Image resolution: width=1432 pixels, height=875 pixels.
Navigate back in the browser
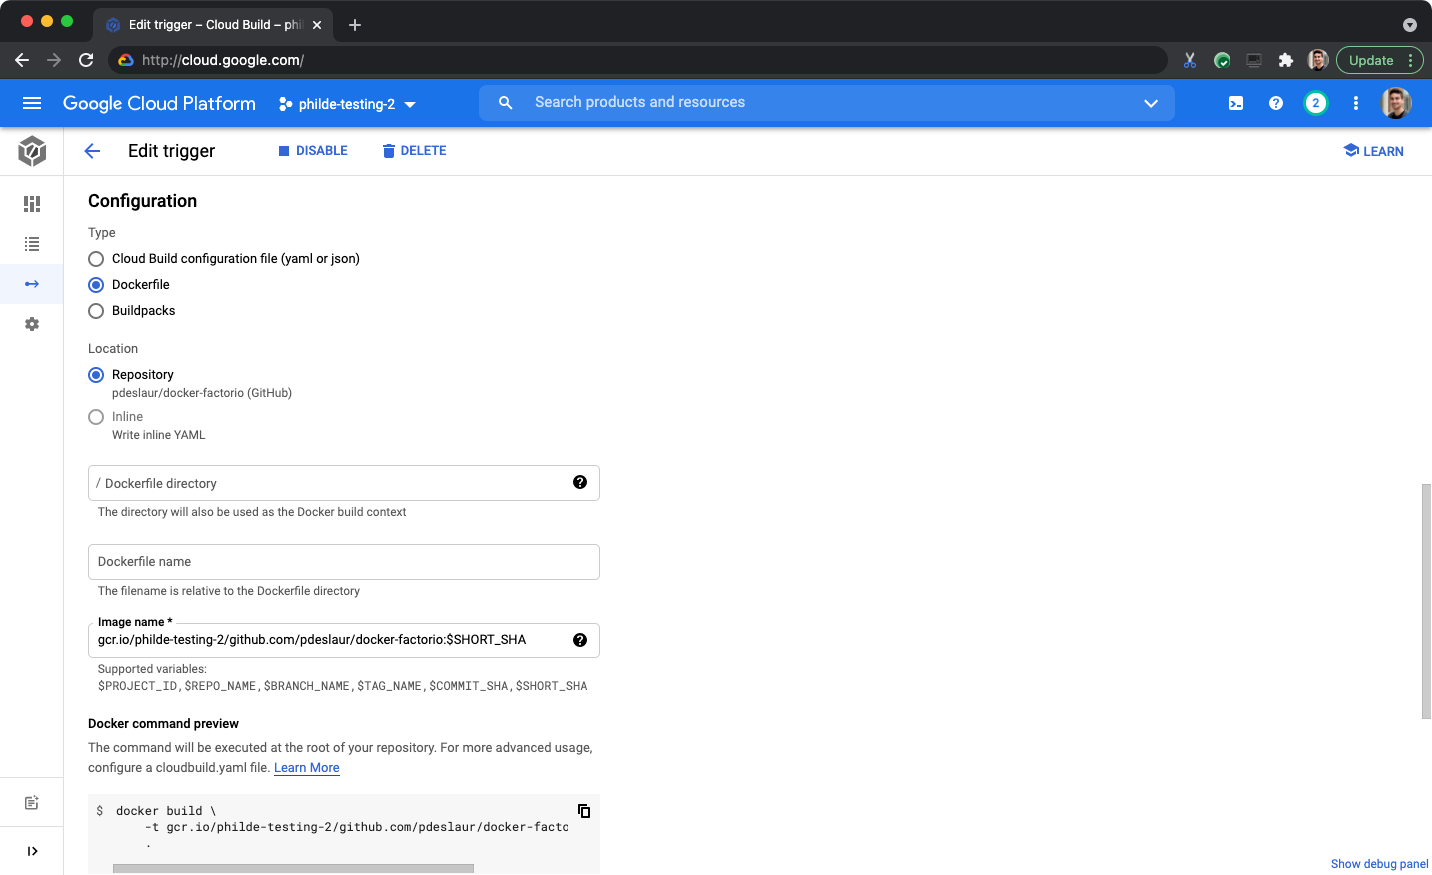coord(22,60)
